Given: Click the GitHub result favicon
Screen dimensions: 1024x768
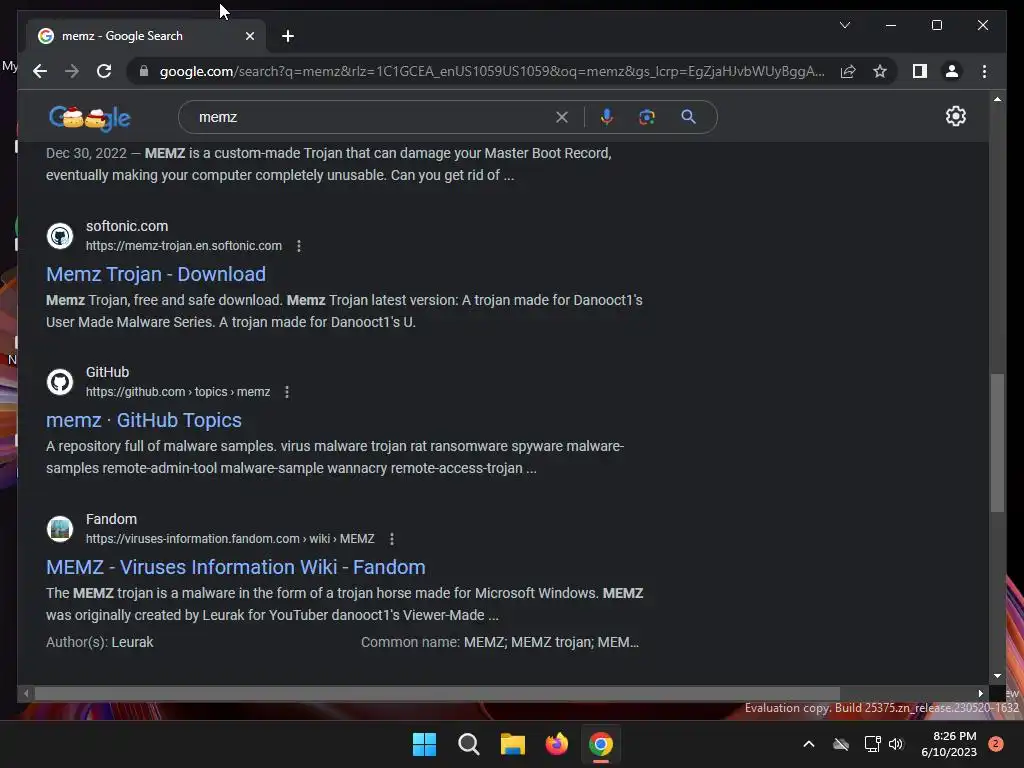Looking at the screenshot, I should point(60,382).
